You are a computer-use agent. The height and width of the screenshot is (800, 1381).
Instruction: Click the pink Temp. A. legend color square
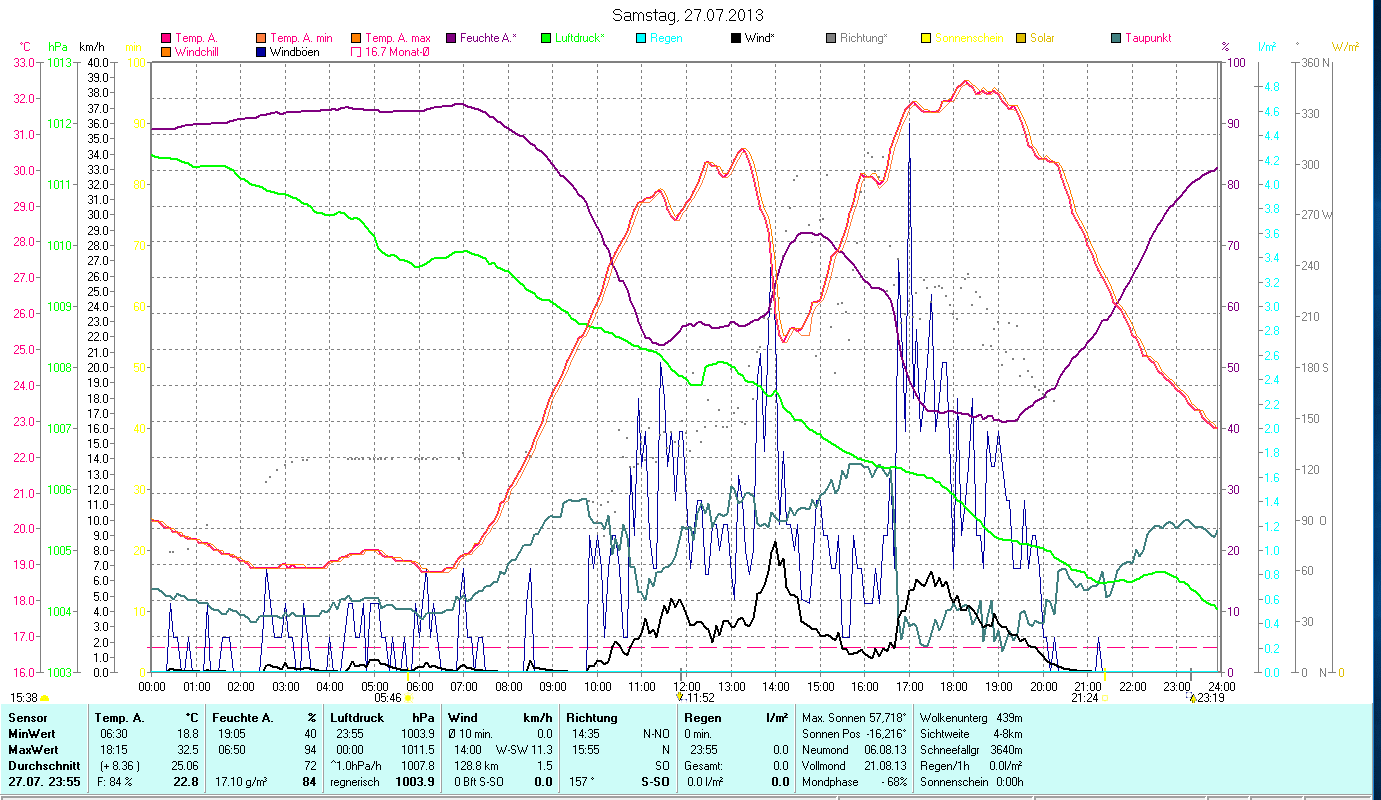[x=166, y=38]
